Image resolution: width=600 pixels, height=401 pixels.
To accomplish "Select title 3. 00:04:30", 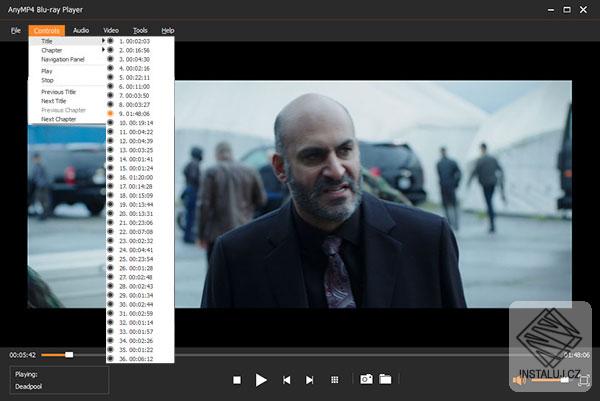I will (x=140, y=59).
